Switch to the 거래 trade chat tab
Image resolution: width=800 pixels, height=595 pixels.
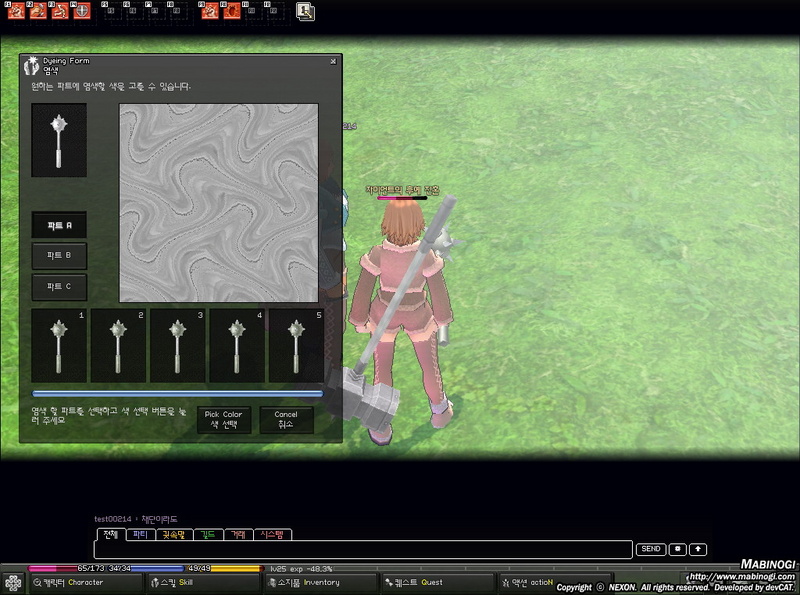tap(238, 534)
